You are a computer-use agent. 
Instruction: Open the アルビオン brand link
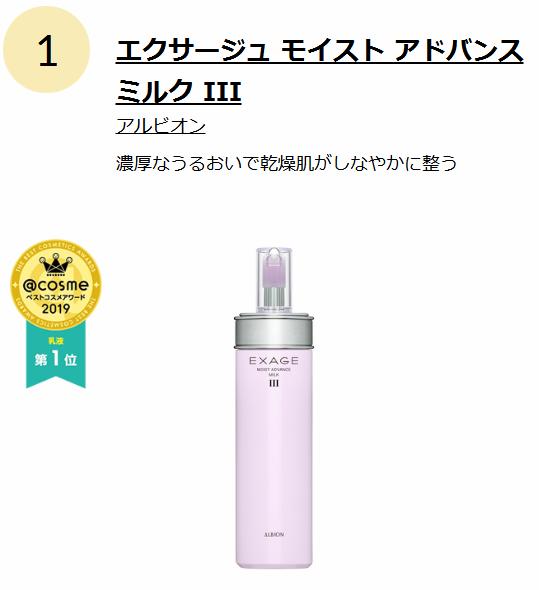pos(161,126)
